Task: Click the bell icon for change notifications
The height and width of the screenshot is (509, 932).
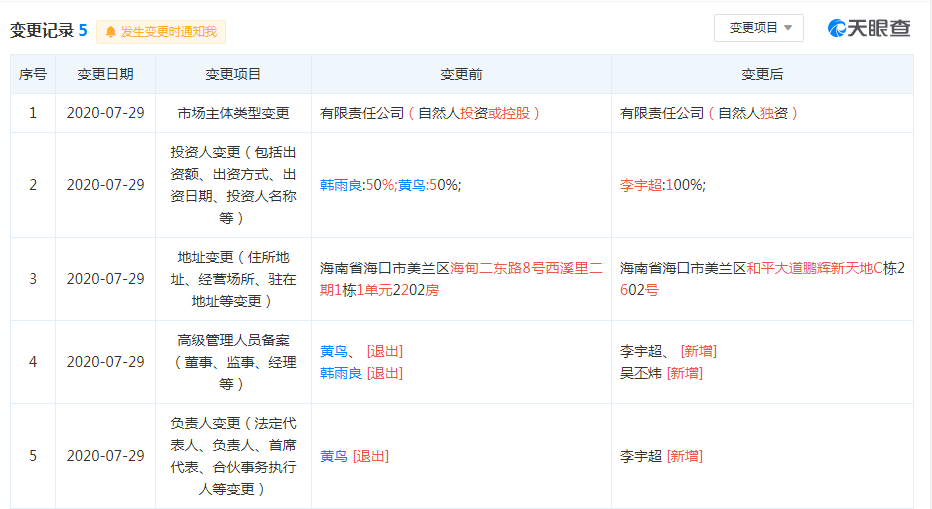Action: tap(110, 32)
